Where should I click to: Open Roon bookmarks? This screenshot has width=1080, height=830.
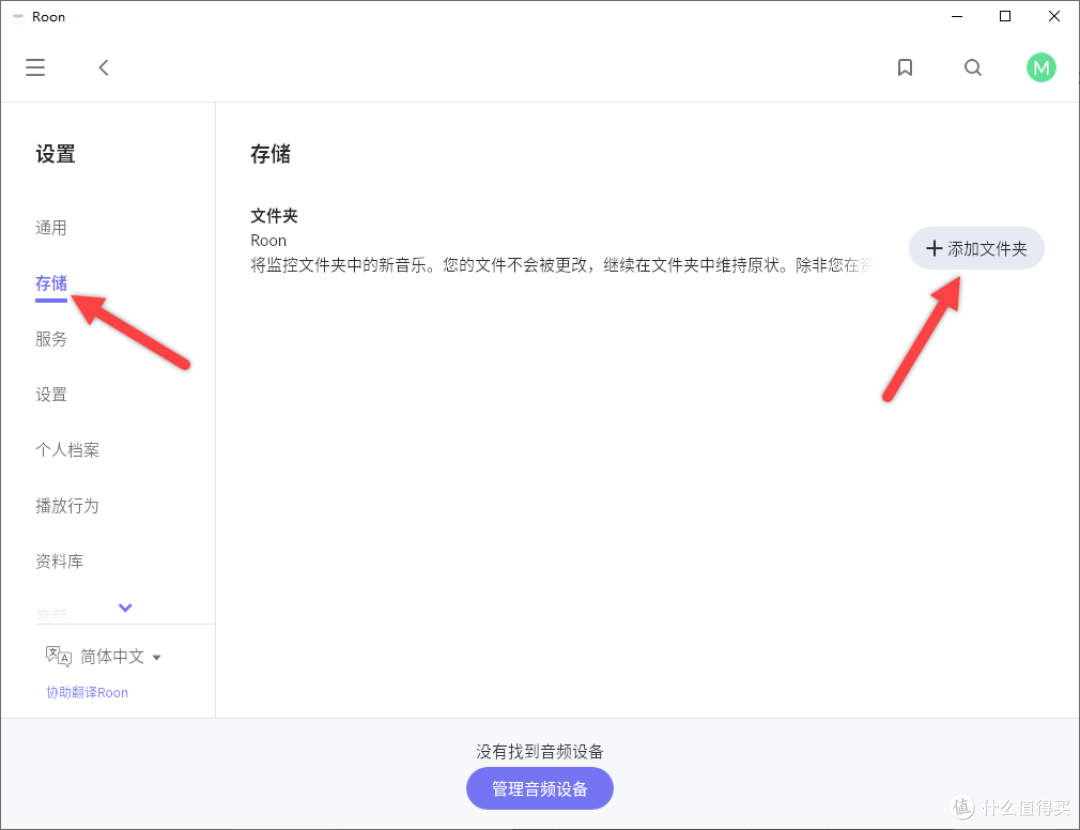tap(905, 67)
